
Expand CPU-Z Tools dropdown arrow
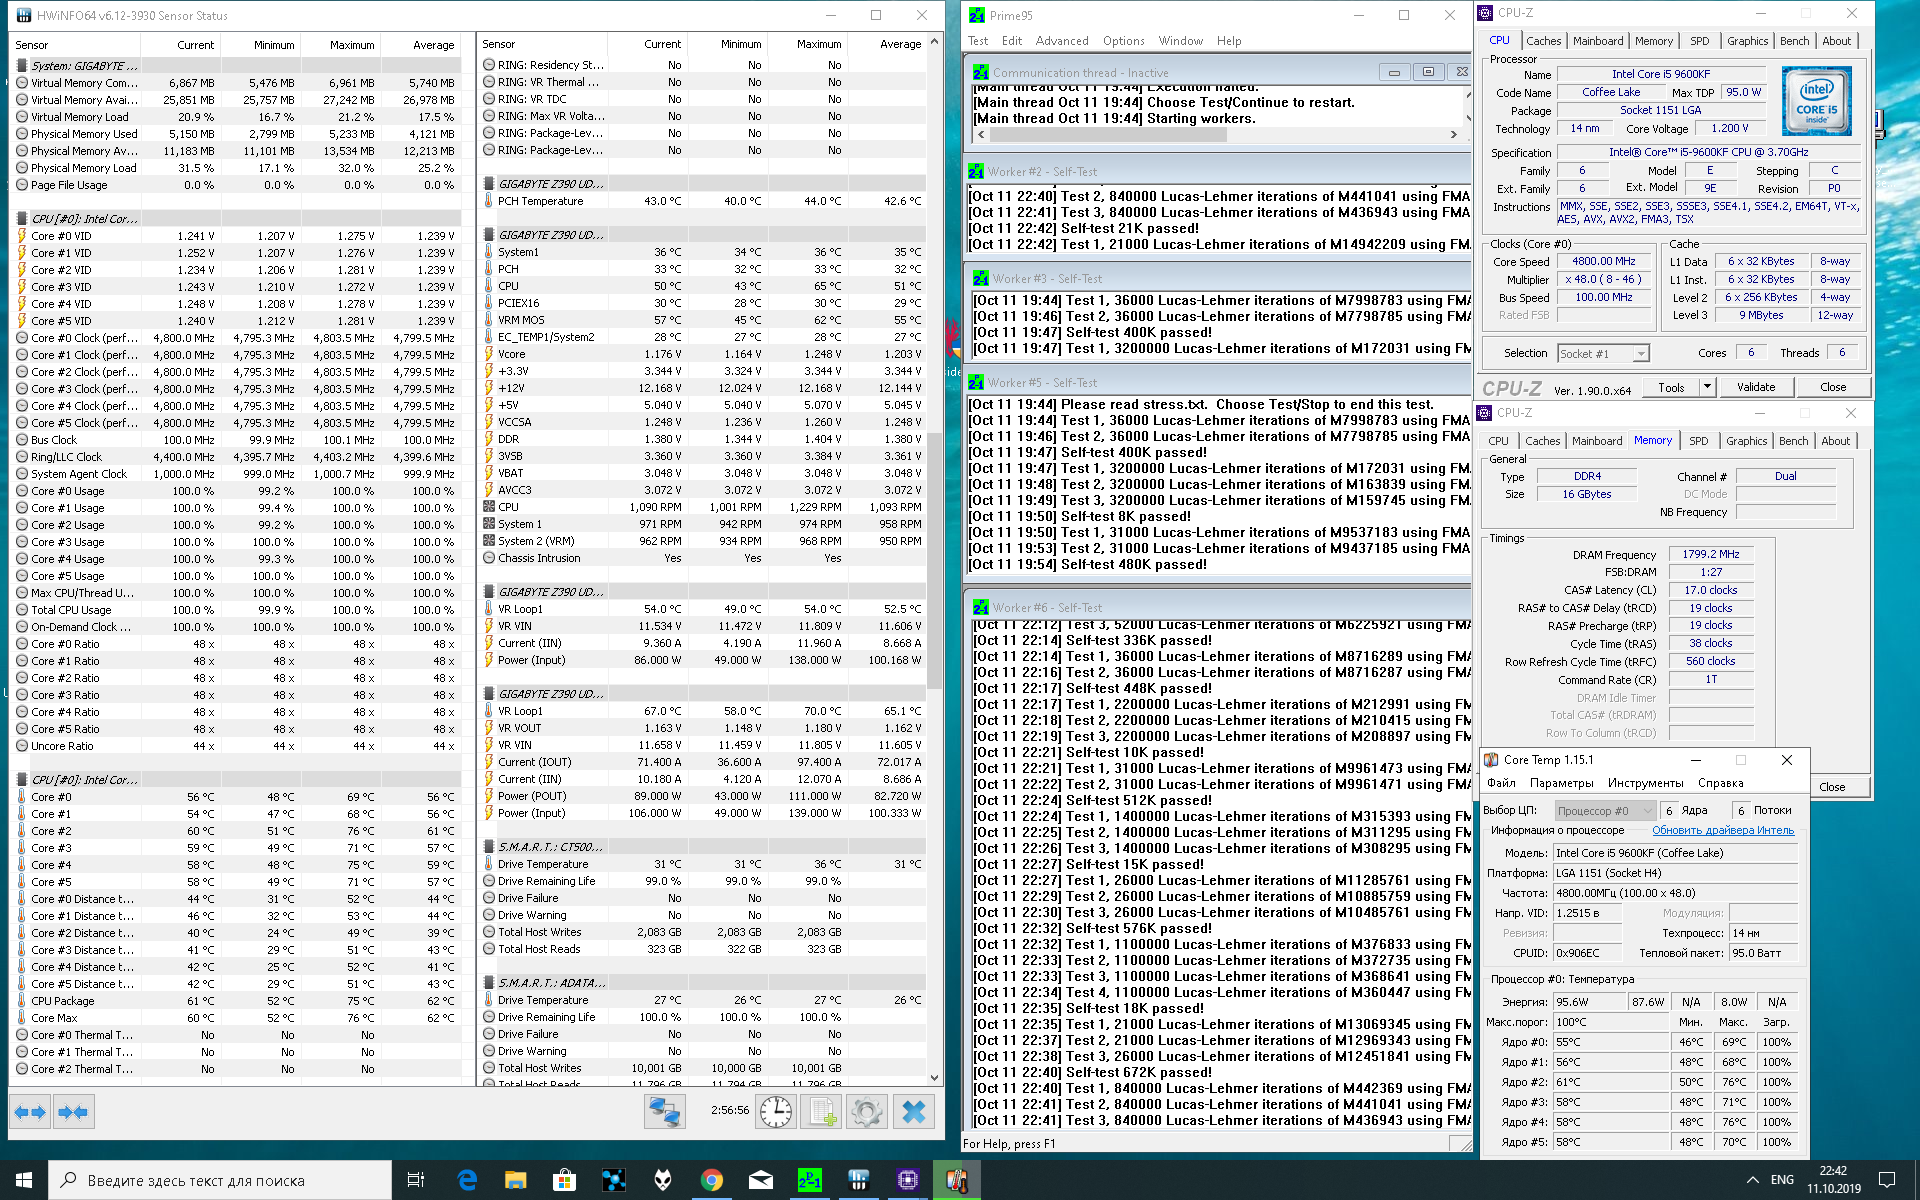coord(1707,387)
